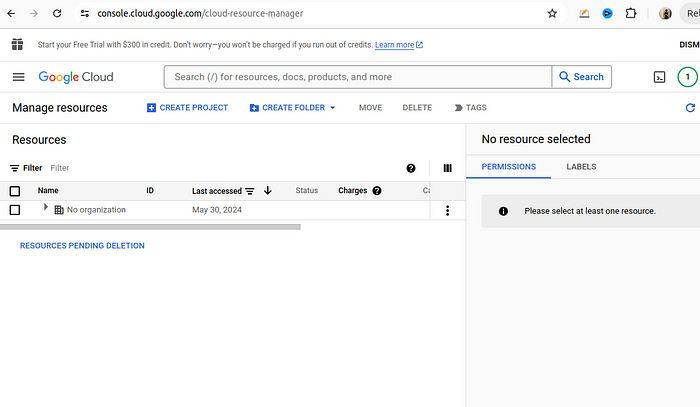700x407 pixels.
Task: Open the Create Folder dropdown arrow
Action: (333, 108)
